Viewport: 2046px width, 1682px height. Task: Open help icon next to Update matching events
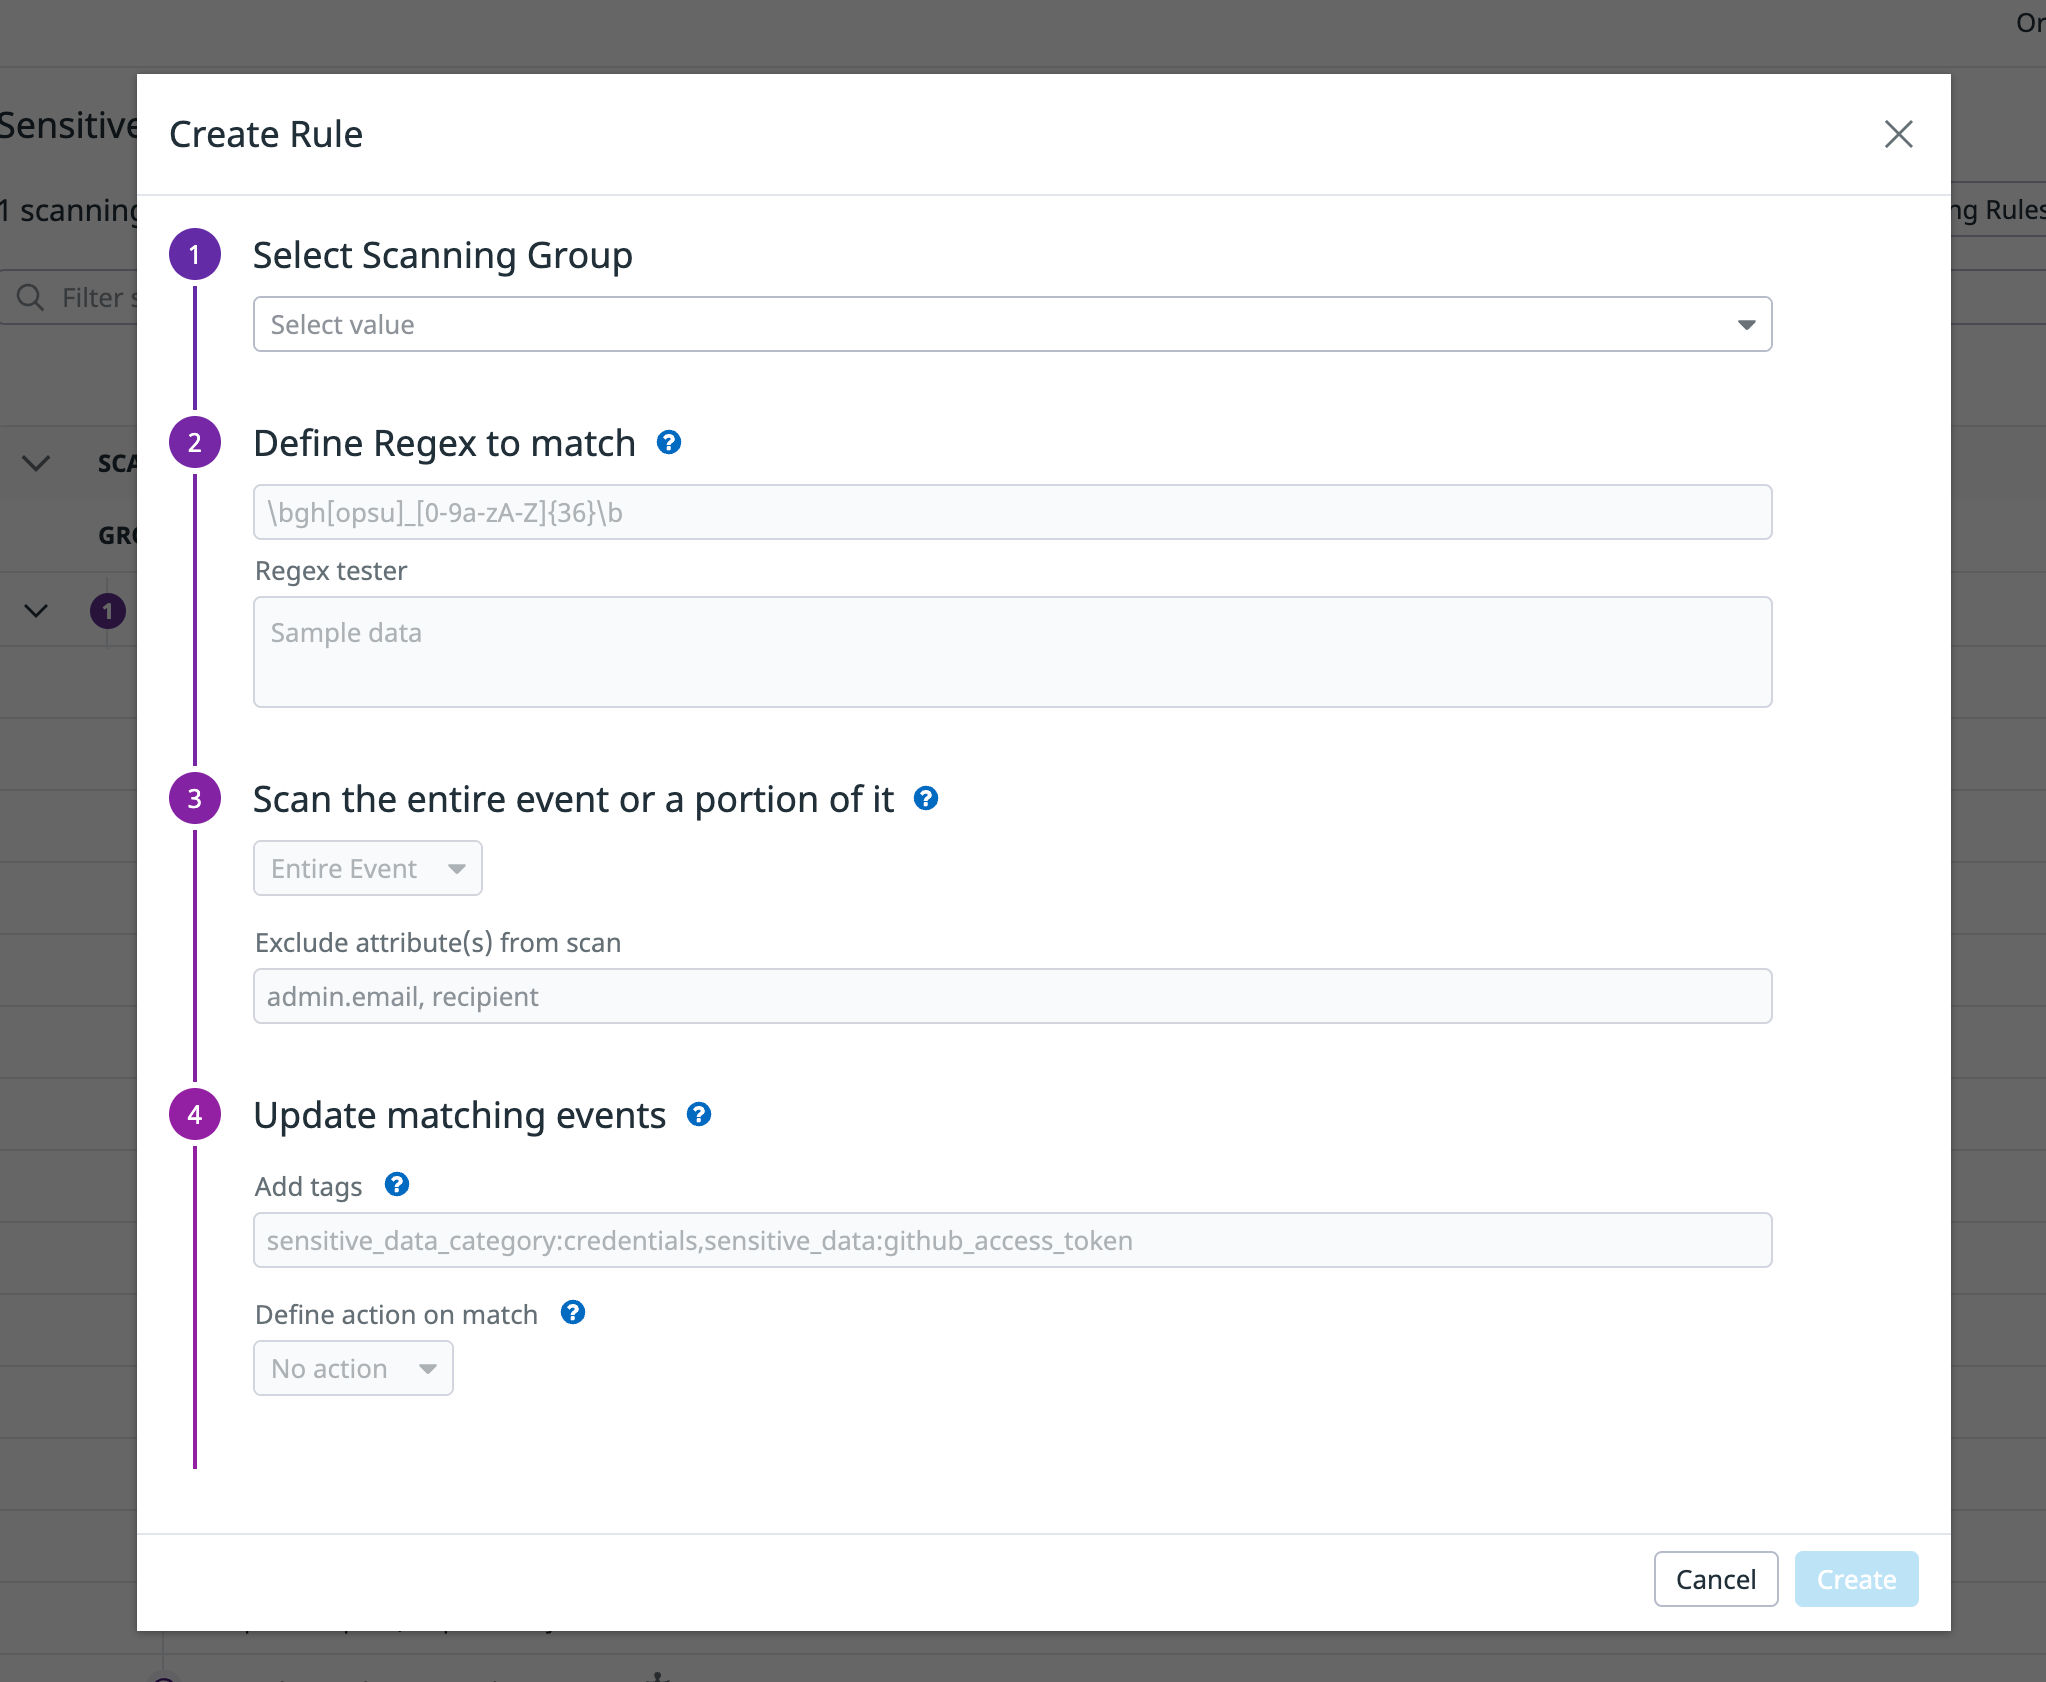(x=699, y=1114)
